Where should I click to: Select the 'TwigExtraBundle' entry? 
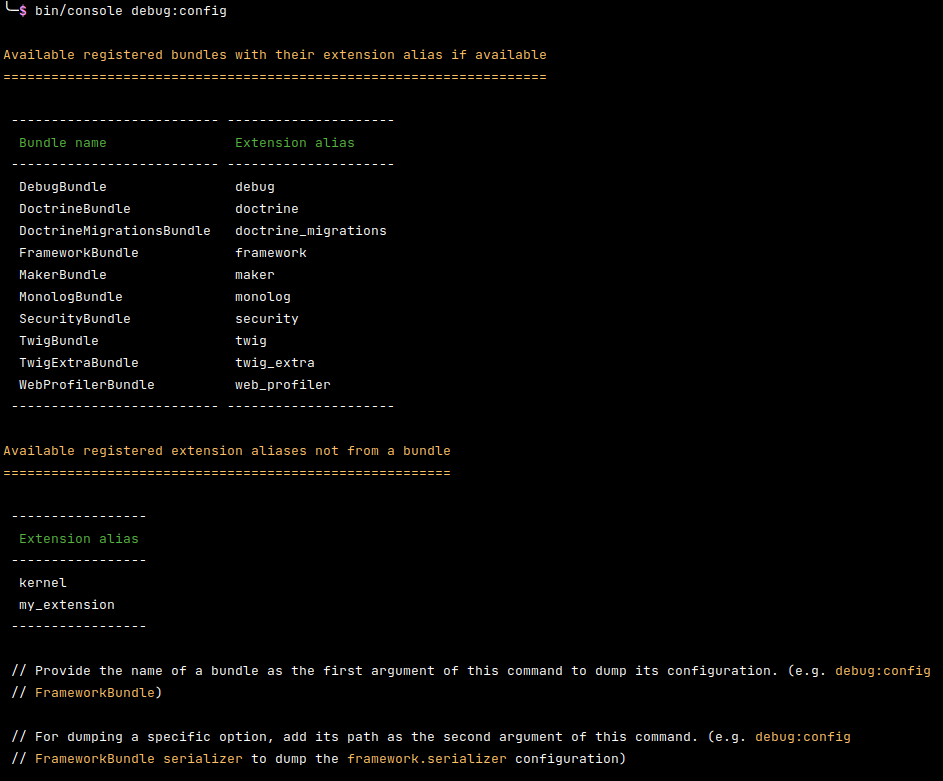point(79,363)
